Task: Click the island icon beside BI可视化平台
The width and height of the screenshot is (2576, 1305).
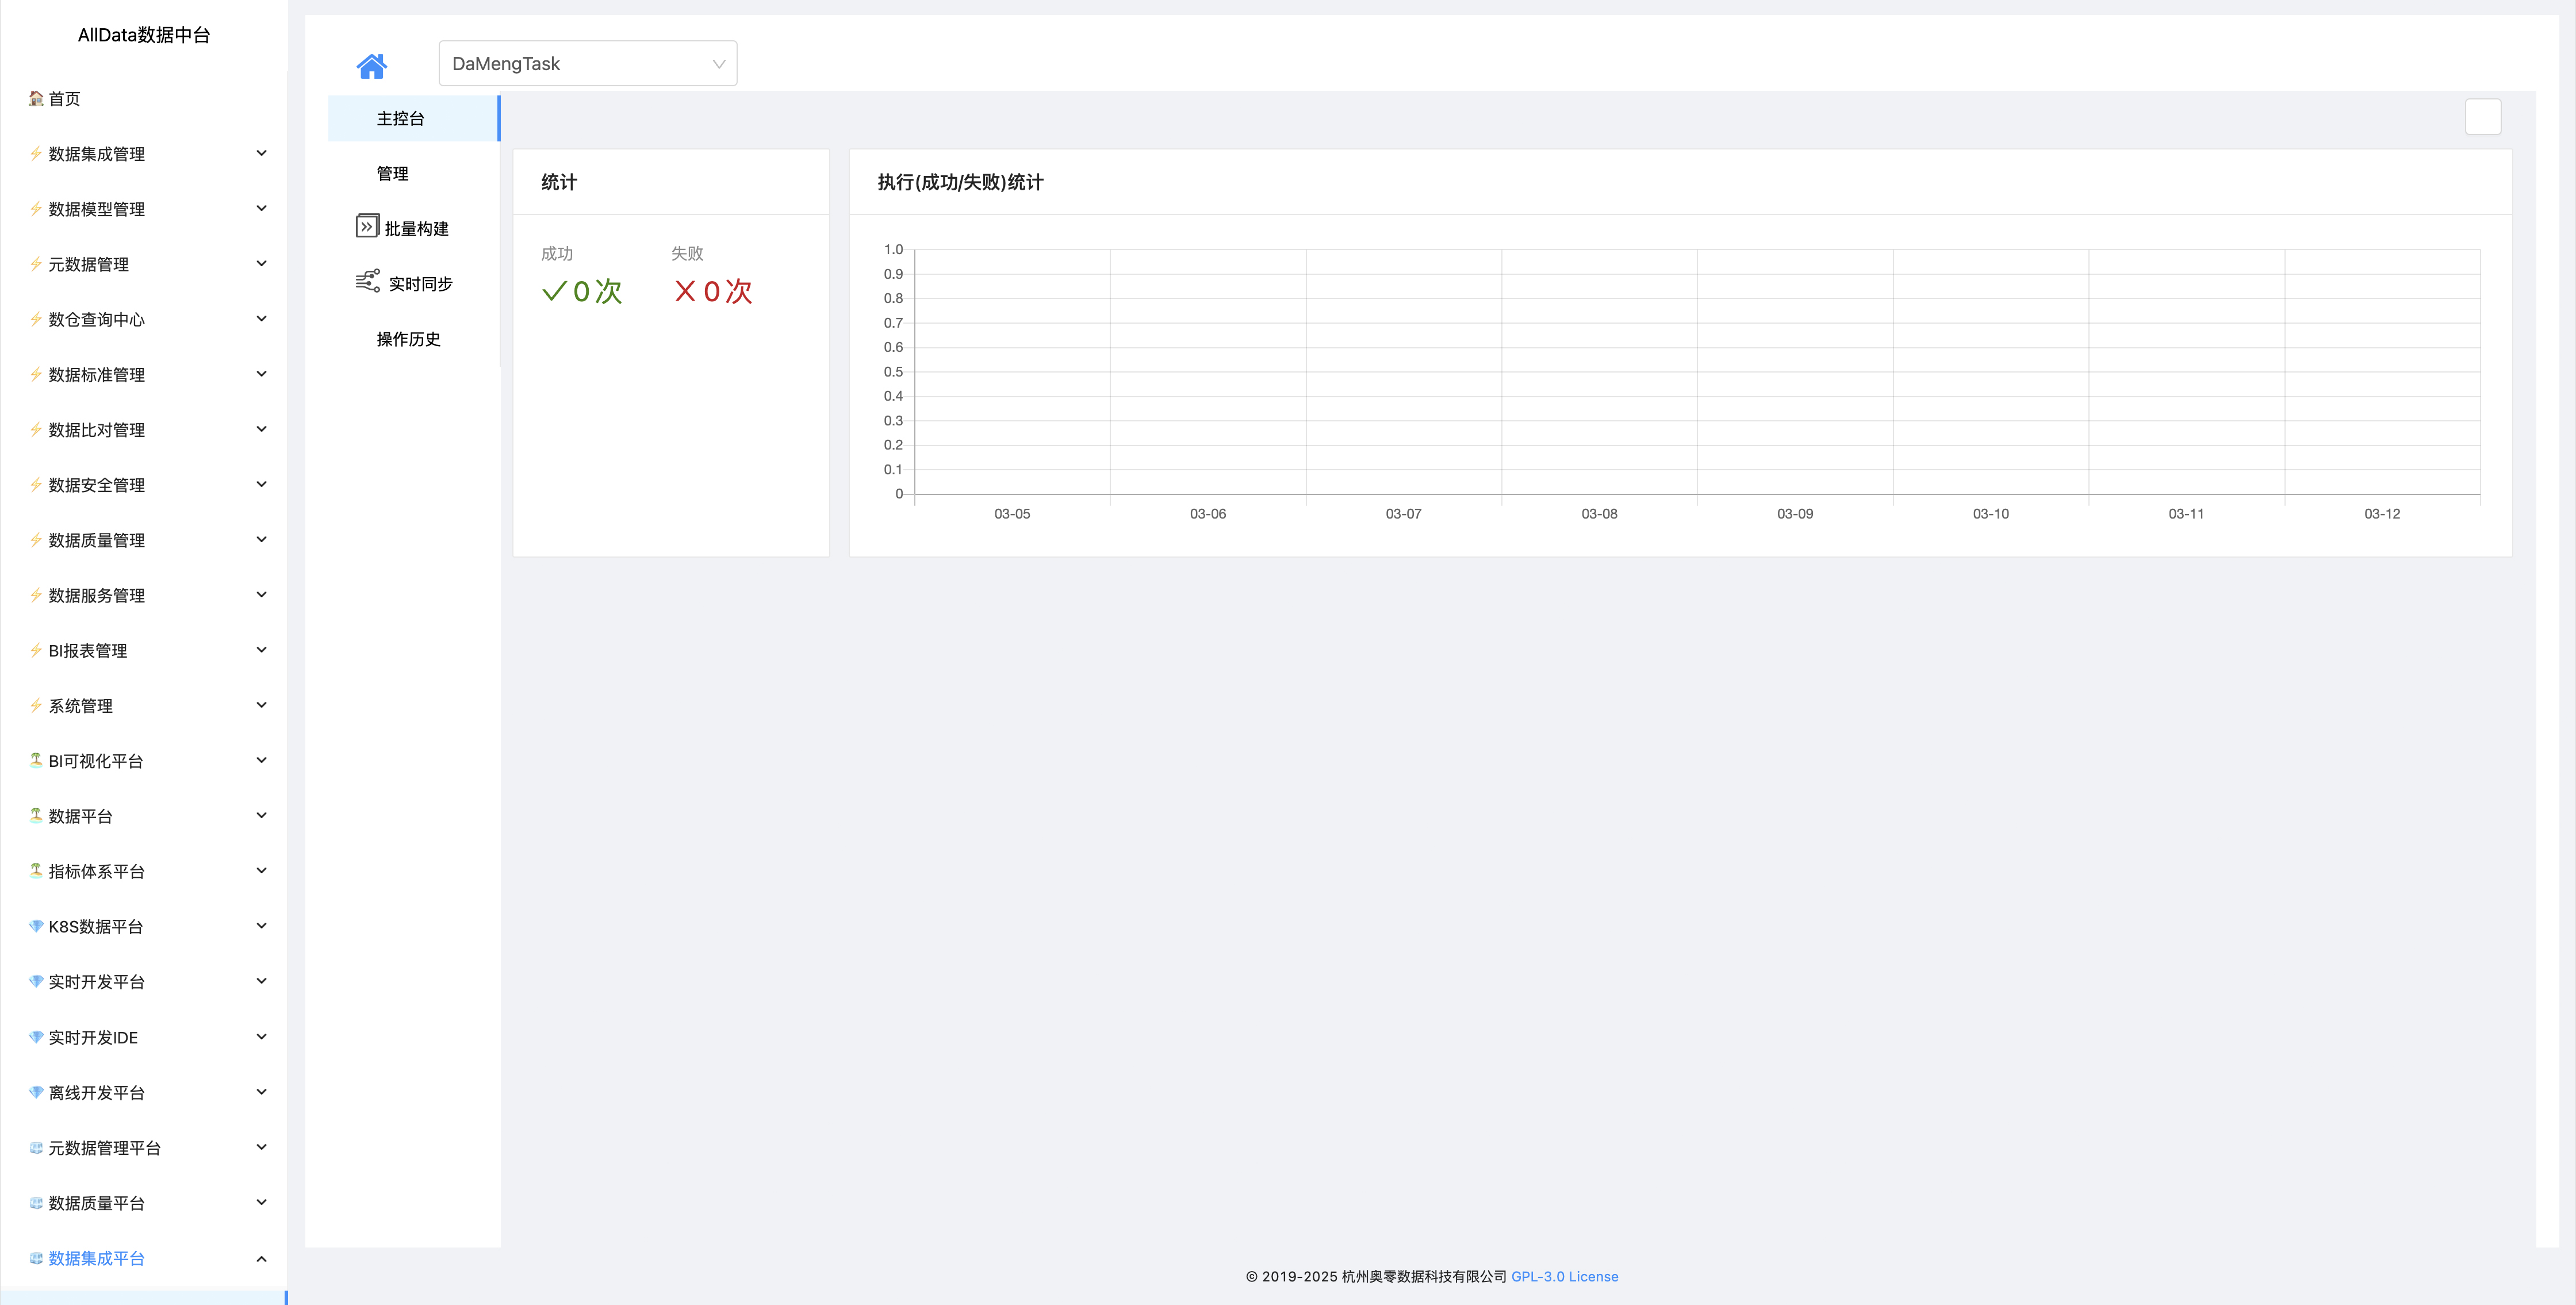Action: point(36,760)
